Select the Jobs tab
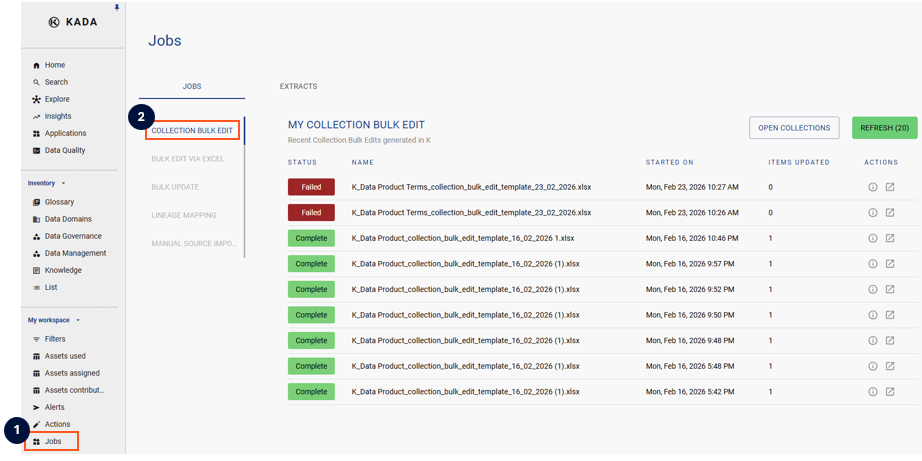Image resolution: width=922 pixels, height=461 pixels. coord(192,86)
